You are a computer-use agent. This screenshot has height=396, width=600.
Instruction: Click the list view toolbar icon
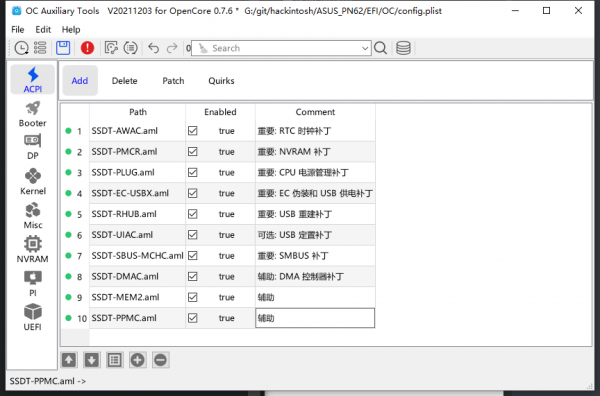tap(40, 48)
